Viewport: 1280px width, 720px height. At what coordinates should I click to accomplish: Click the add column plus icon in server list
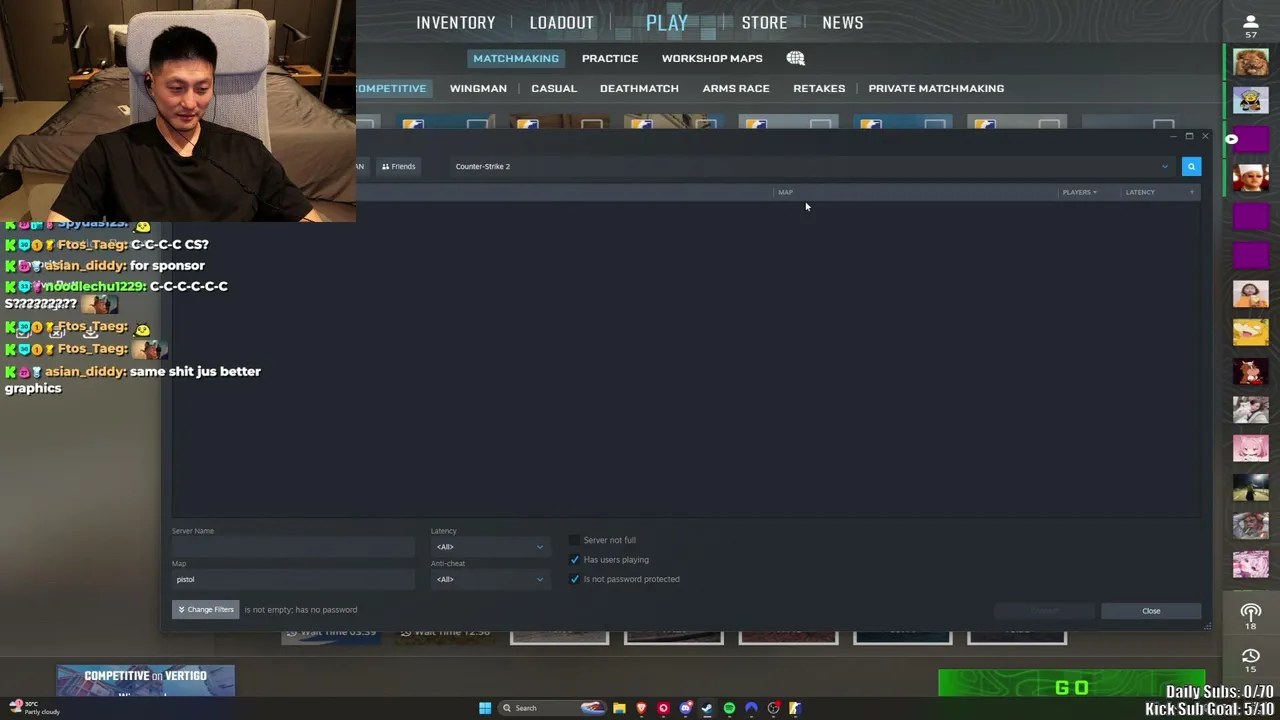tap(1191, 192)
